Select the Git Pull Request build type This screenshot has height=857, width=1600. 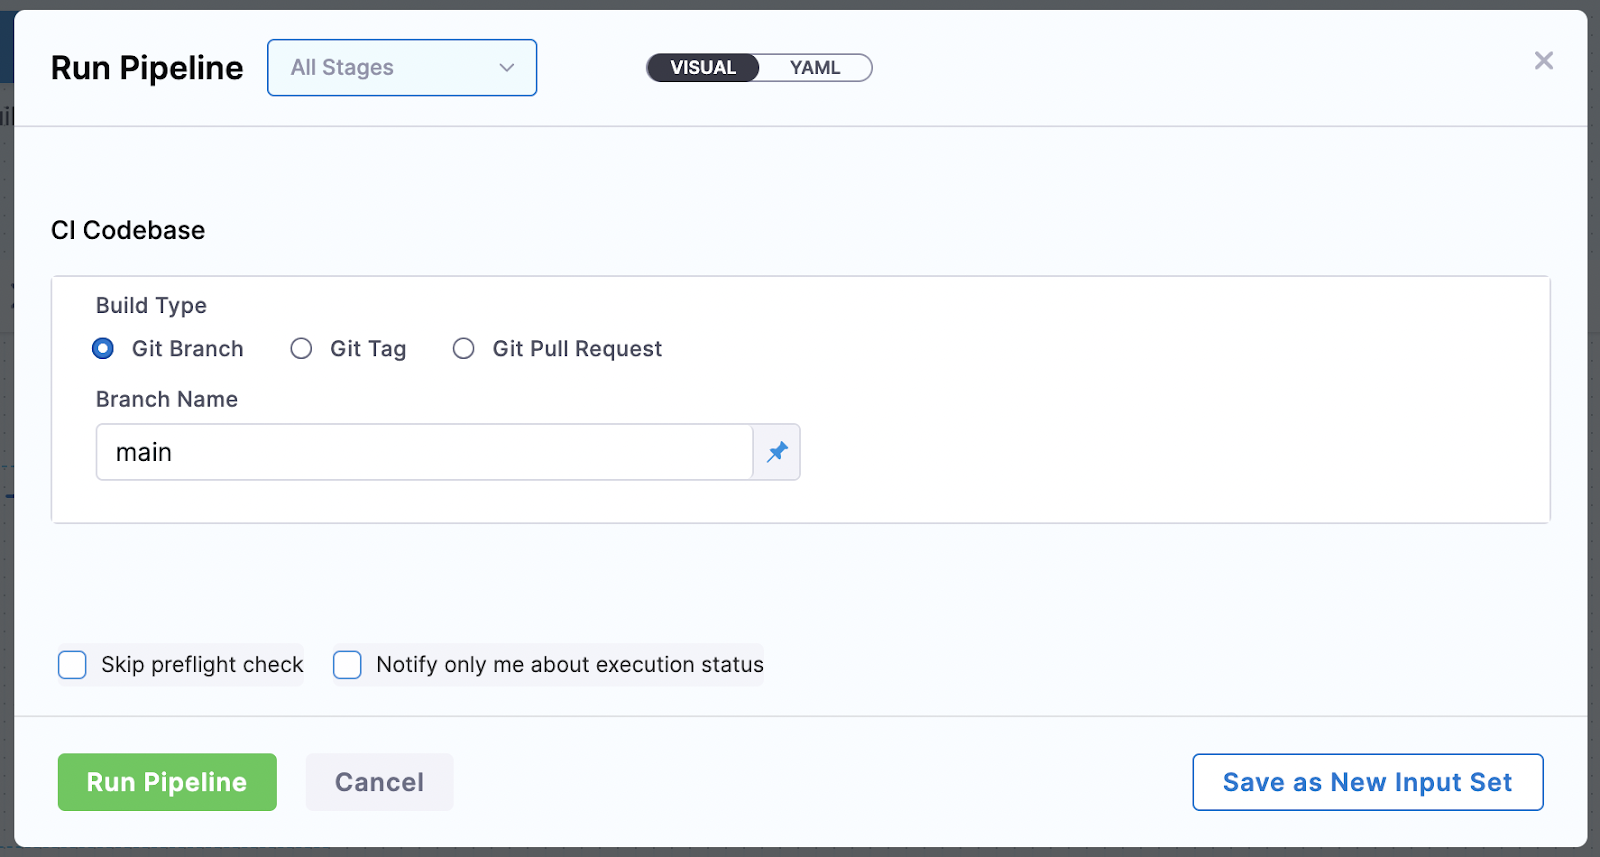[x=463, y=349]
